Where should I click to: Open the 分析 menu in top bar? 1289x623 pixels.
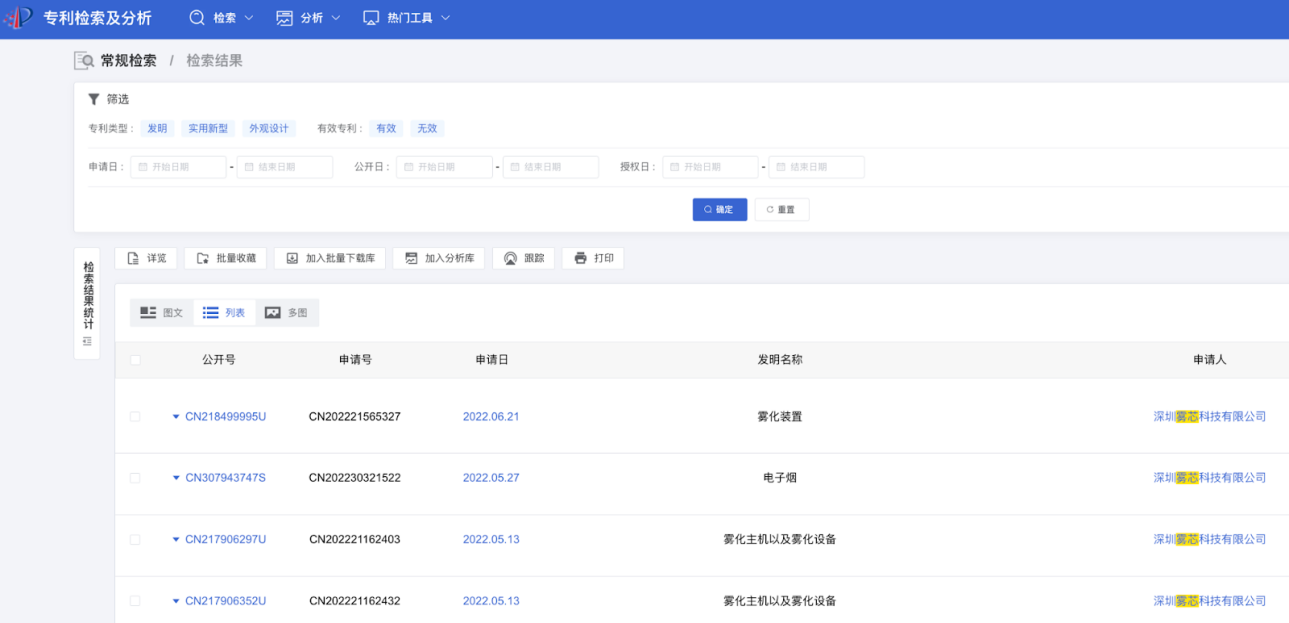pos(308,18)
